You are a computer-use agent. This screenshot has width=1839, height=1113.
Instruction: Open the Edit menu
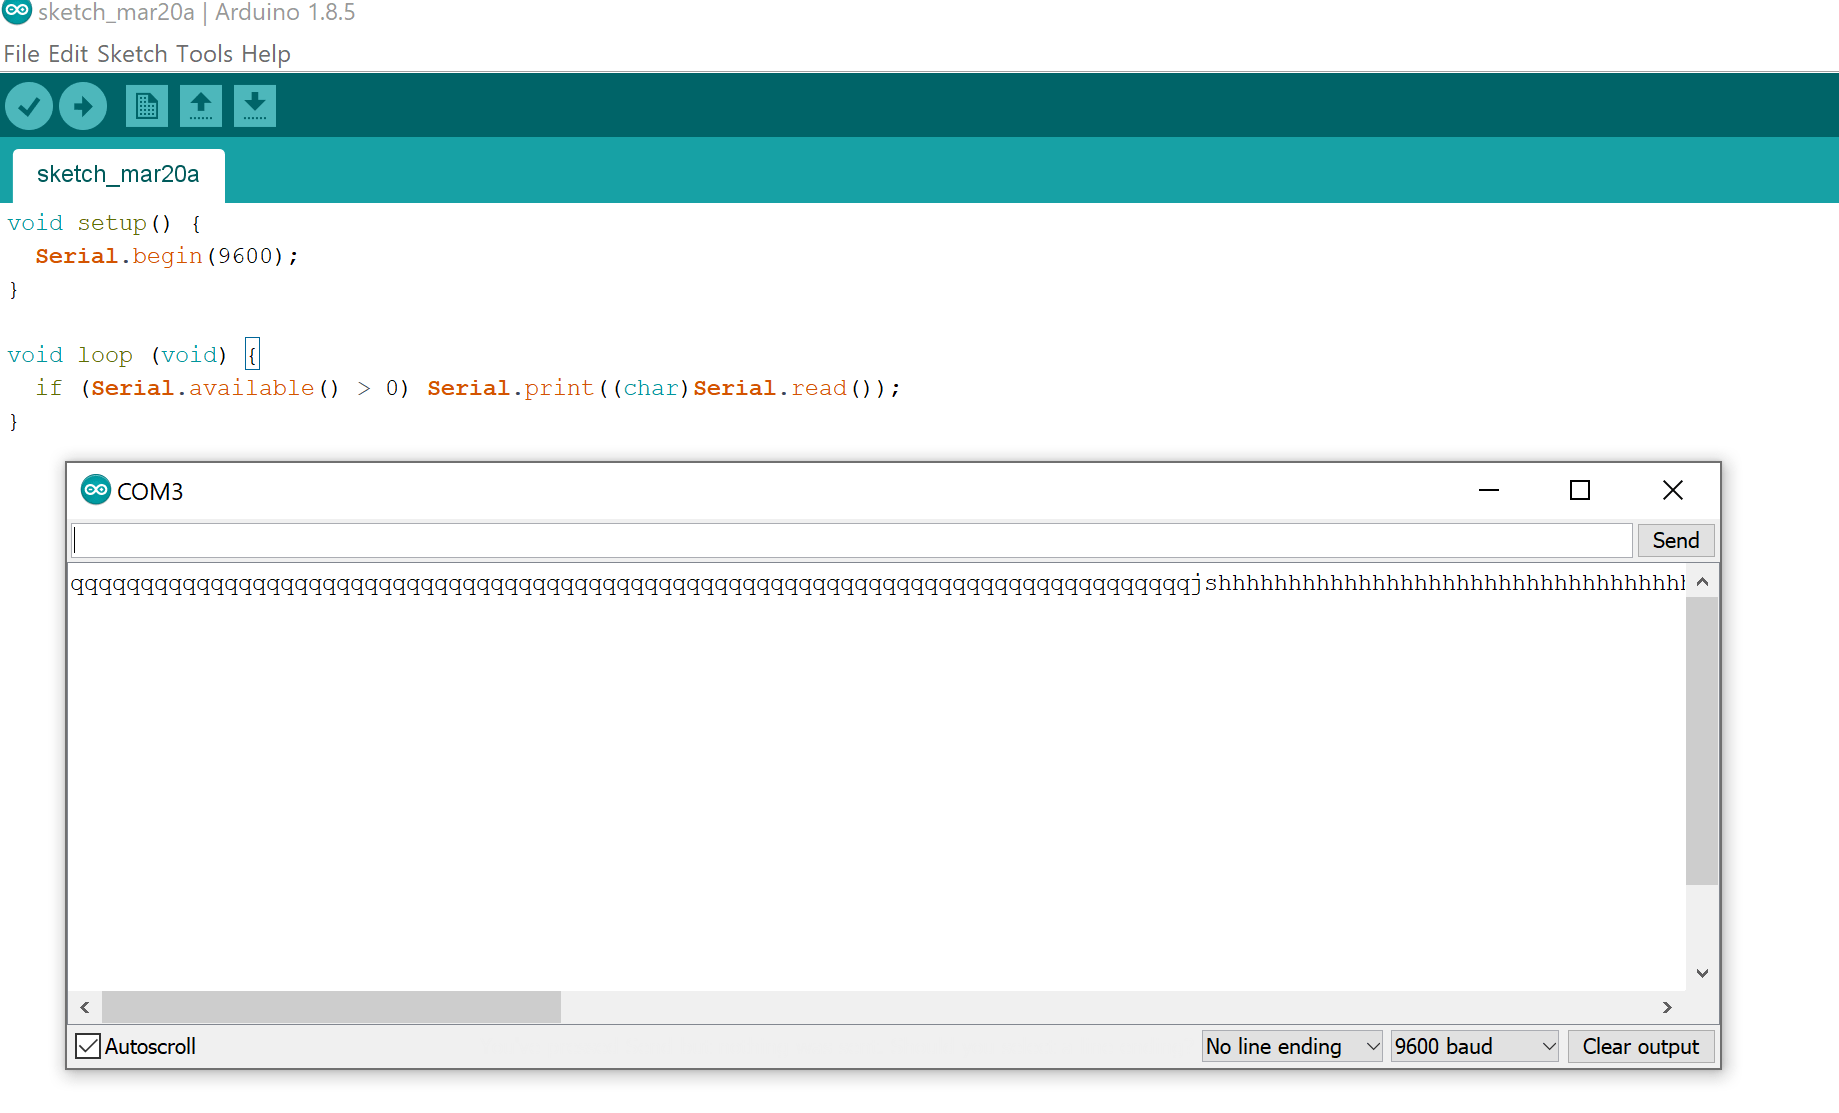(68, 54)
